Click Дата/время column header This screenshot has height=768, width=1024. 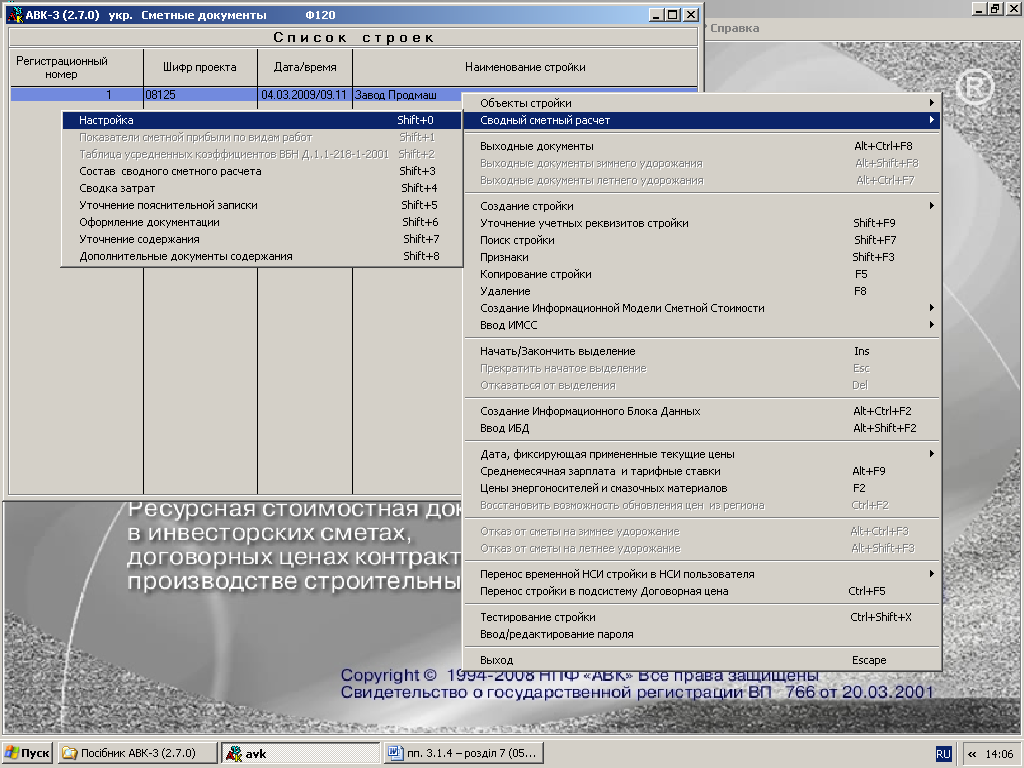(x=305, y=67)
